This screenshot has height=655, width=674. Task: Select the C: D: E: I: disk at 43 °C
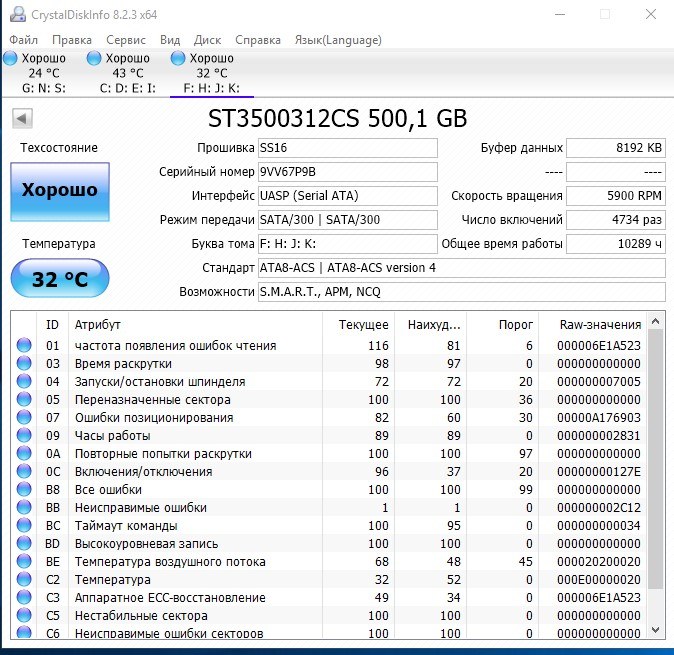pos(127,73)
